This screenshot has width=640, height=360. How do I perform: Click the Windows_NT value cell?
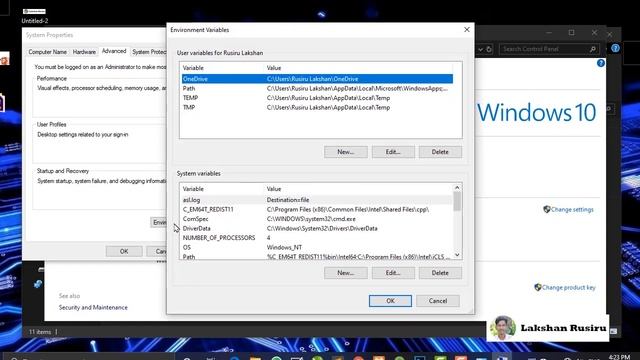pos(284,247)
